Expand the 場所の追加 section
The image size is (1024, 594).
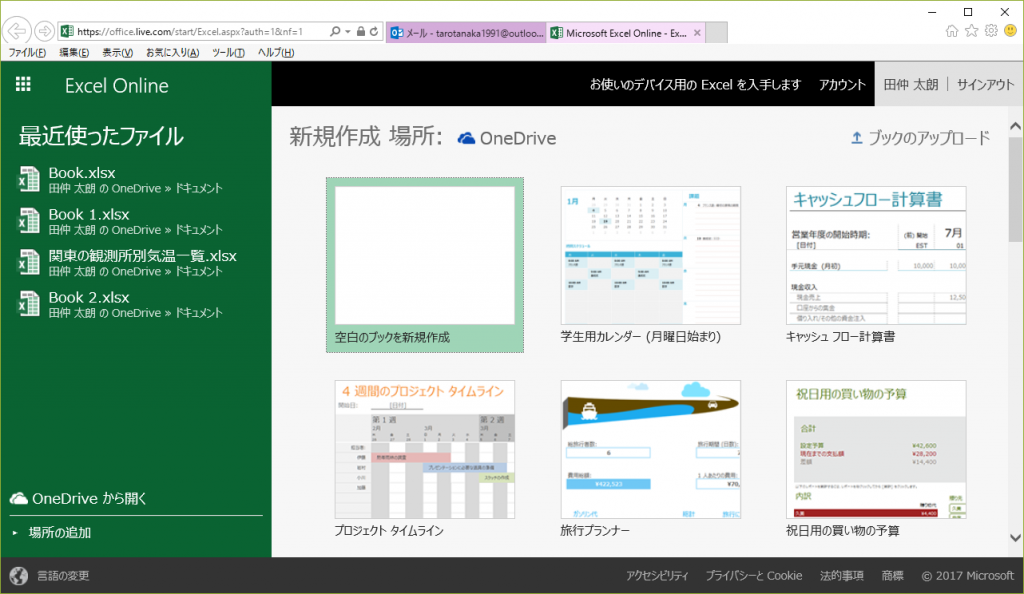(x=60, y=532)
